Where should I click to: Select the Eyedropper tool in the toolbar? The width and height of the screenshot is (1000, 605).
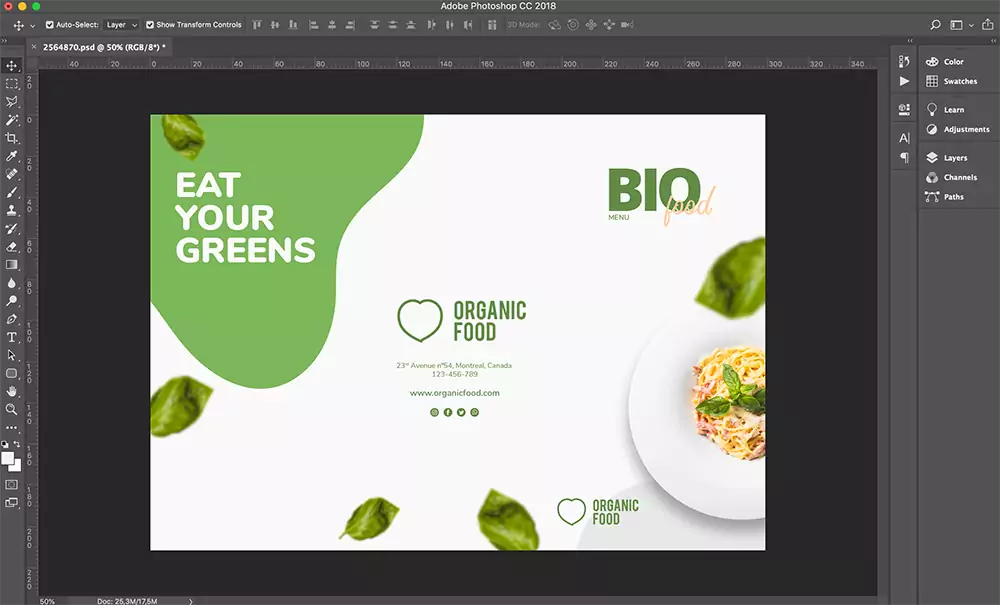(12, 156)
